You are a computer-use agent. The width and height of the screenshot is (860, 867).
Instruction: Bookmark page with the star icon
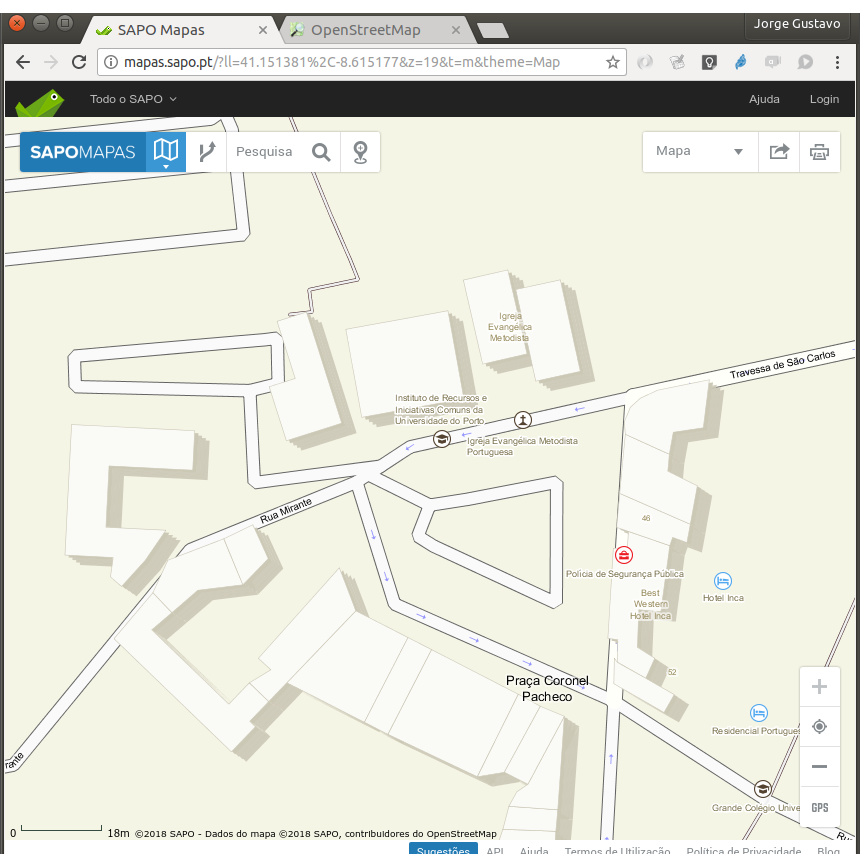(613, 62)
